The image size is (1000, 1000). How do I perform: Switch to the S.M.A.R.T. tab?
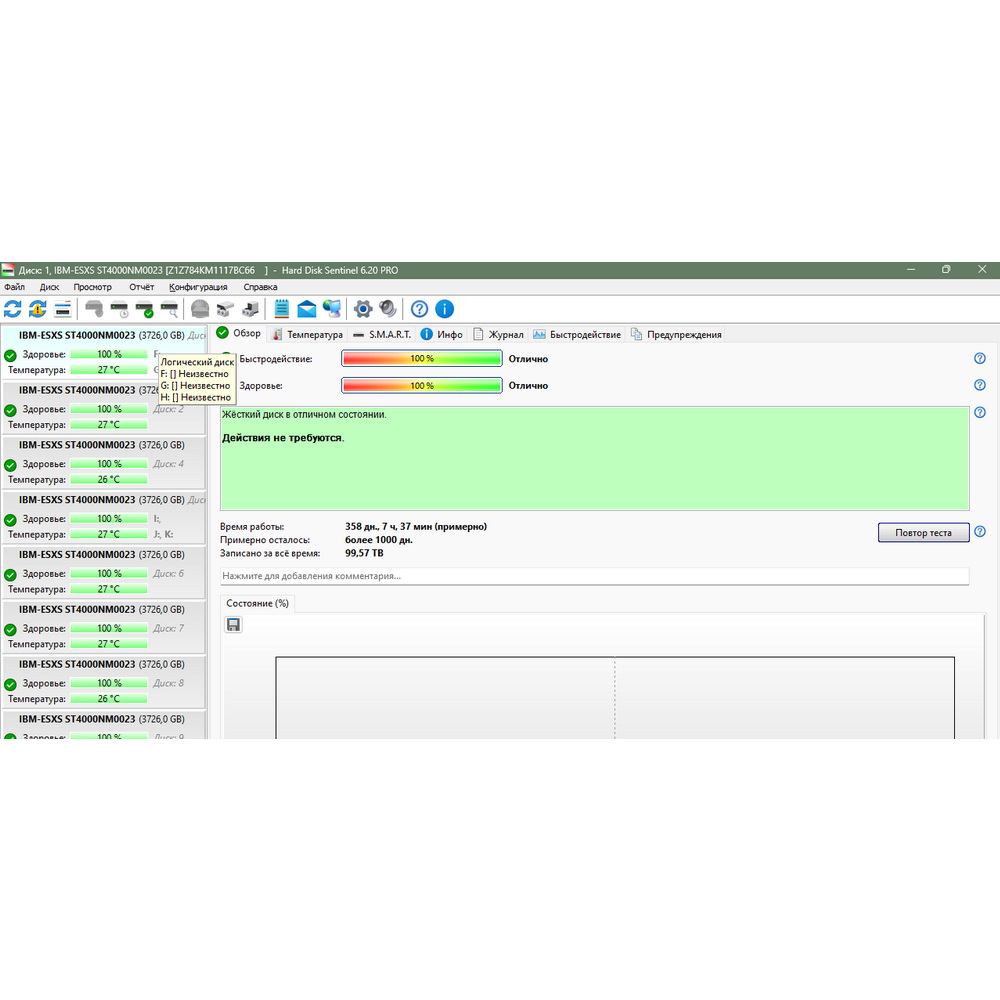pyautogui.click(x=382, y=335)
